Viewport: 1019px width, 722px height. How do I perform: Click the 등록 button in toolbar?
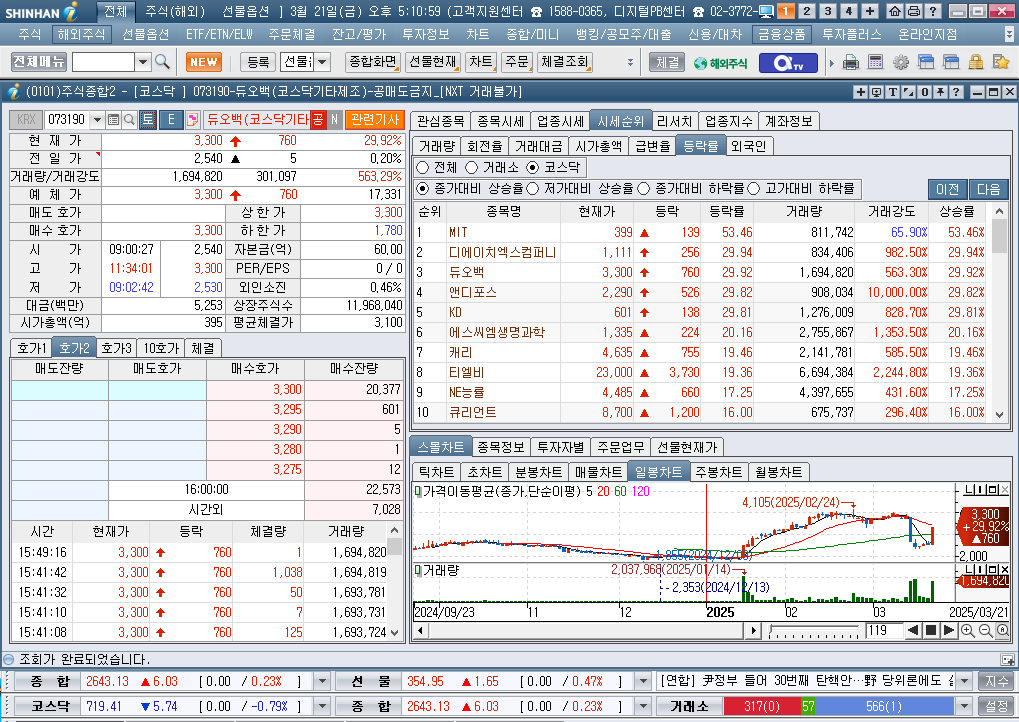pos(258,62)
